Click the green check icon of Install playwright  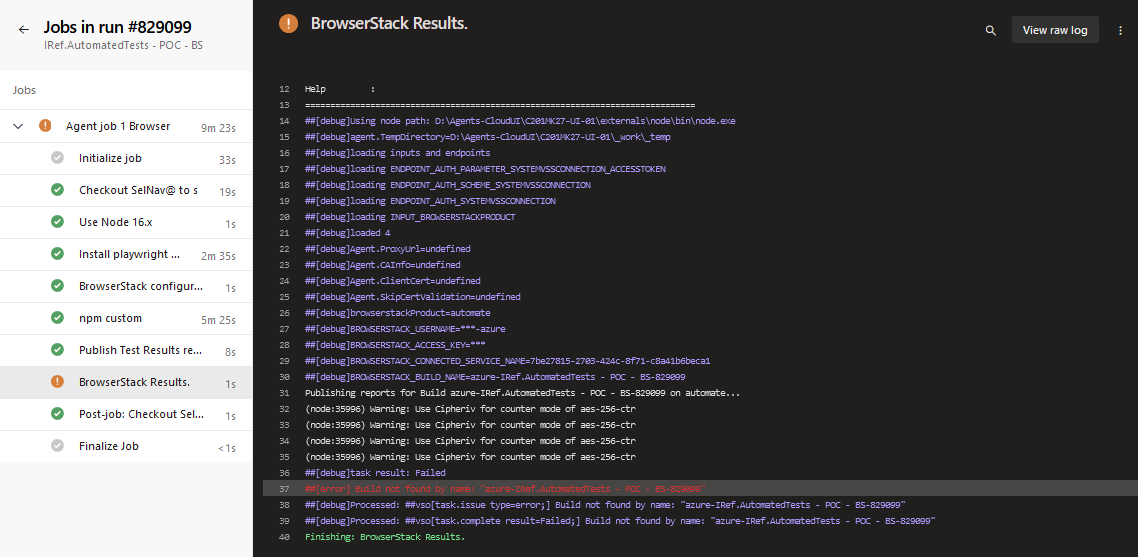(x=57, y=253)
